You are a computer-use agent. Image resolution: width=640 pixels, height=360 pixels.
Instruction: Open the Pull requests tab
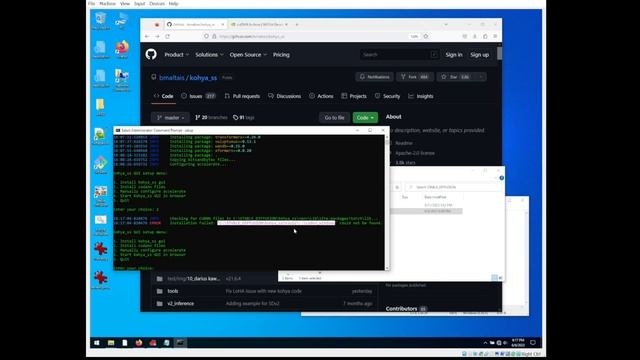click(242, 96)
